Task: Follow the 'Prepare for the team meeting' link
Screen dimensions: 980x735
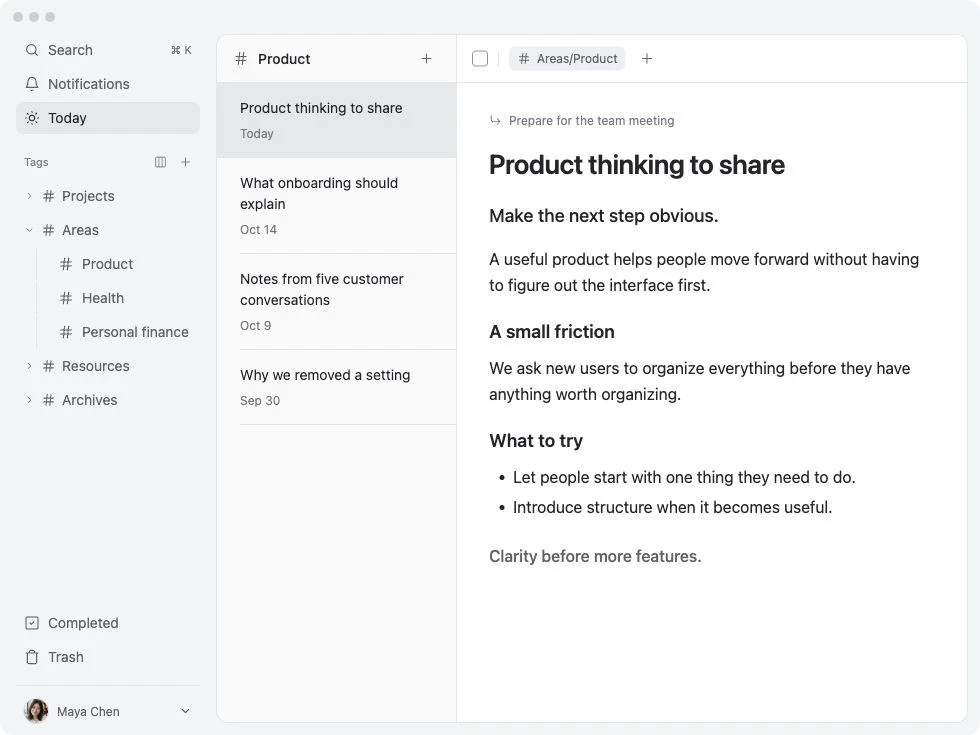Action: click(x=591, y=121)
